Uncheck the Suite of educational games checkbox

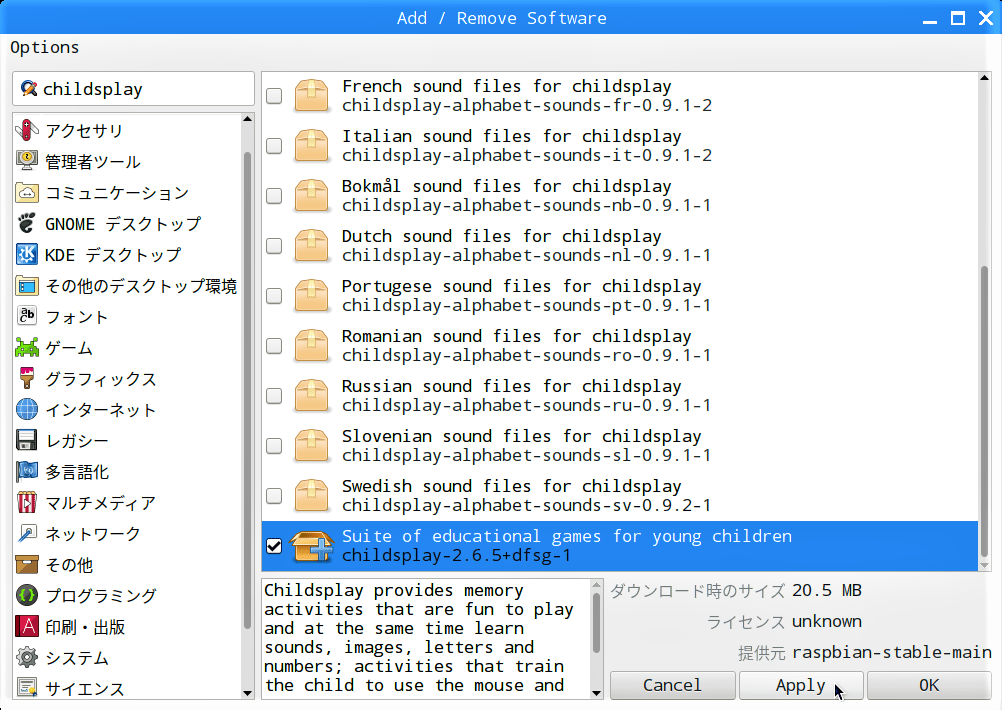click(x=274, y=546)
